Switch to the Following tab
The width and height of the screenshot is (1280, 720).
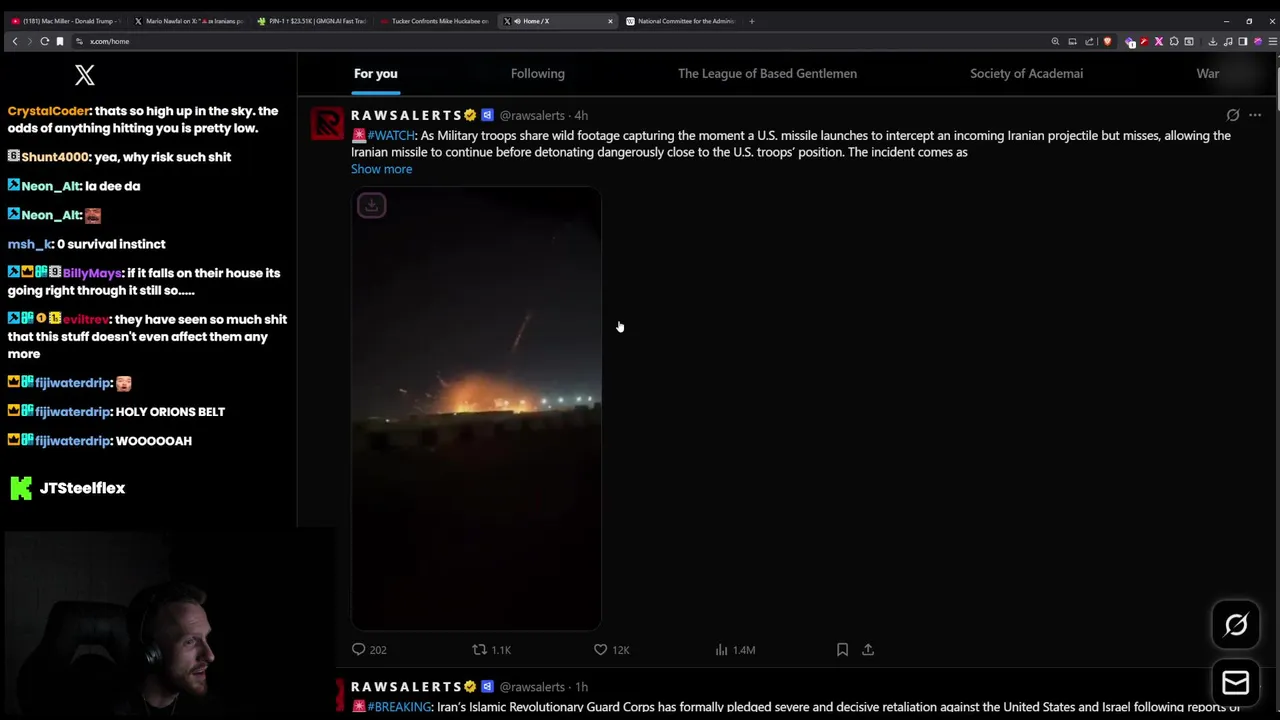pos(538,73)
